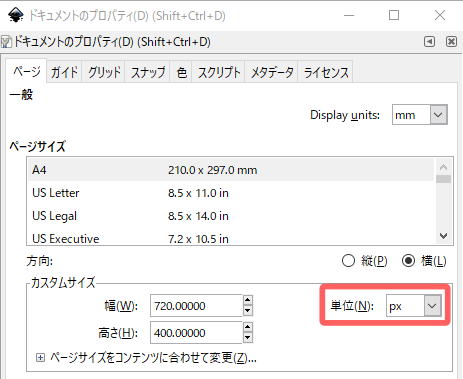This screenshot has width=463, height=379.
Task: Select portrait 縦(P) orientation
Action: 365,261
